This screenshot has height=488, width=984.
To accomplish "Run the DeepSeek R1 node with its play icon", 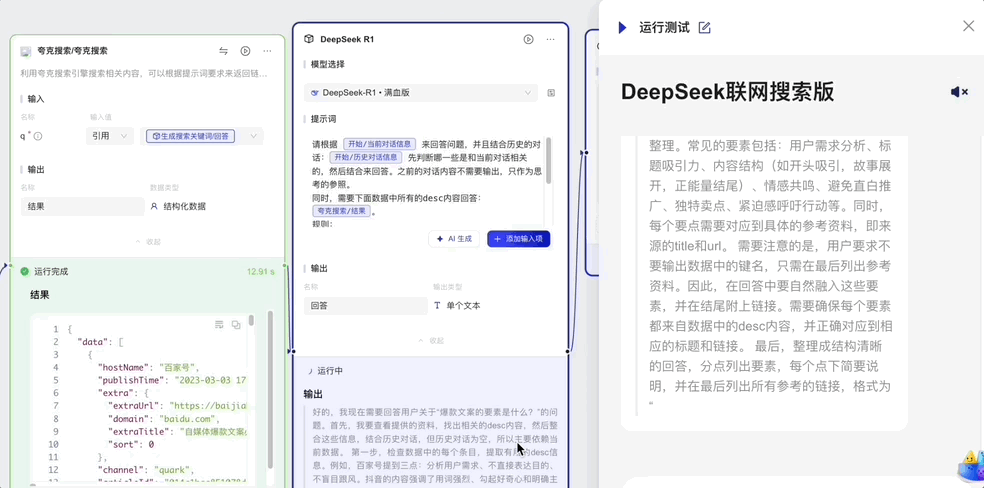I will (528, 39).
